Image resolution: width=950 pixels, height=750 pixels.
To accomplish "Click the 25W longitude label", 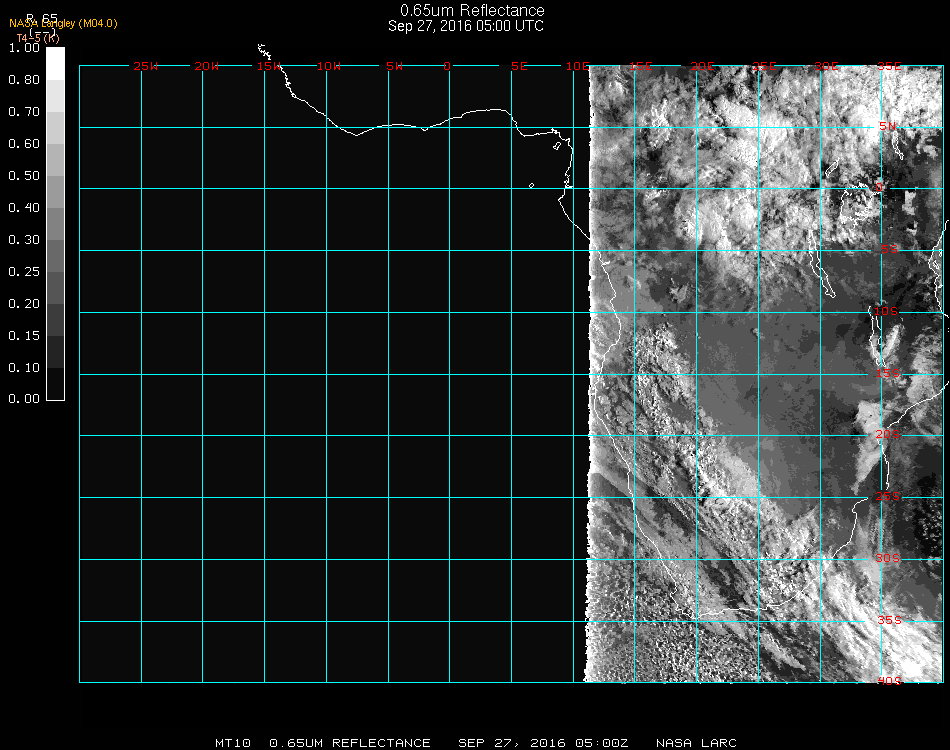I will tap(145, 66).
